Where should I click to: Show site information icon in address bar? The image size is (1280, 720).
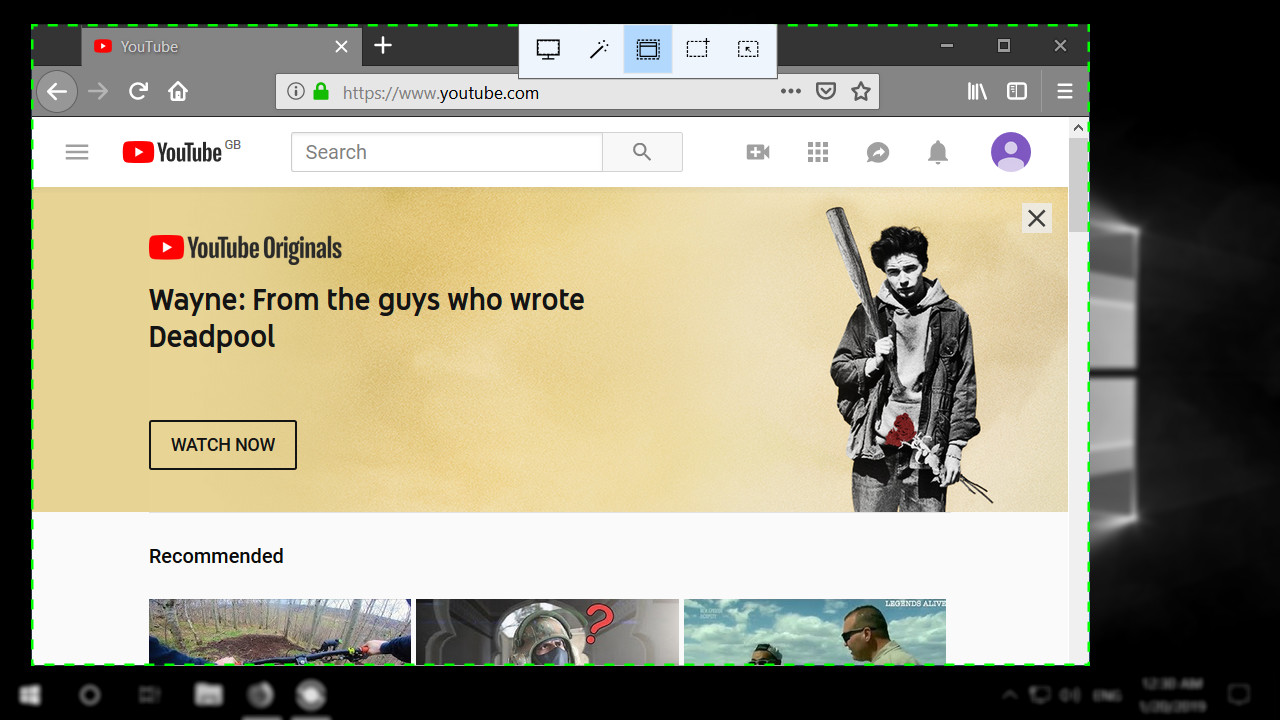pyautogui.click(x=296, y=92)
